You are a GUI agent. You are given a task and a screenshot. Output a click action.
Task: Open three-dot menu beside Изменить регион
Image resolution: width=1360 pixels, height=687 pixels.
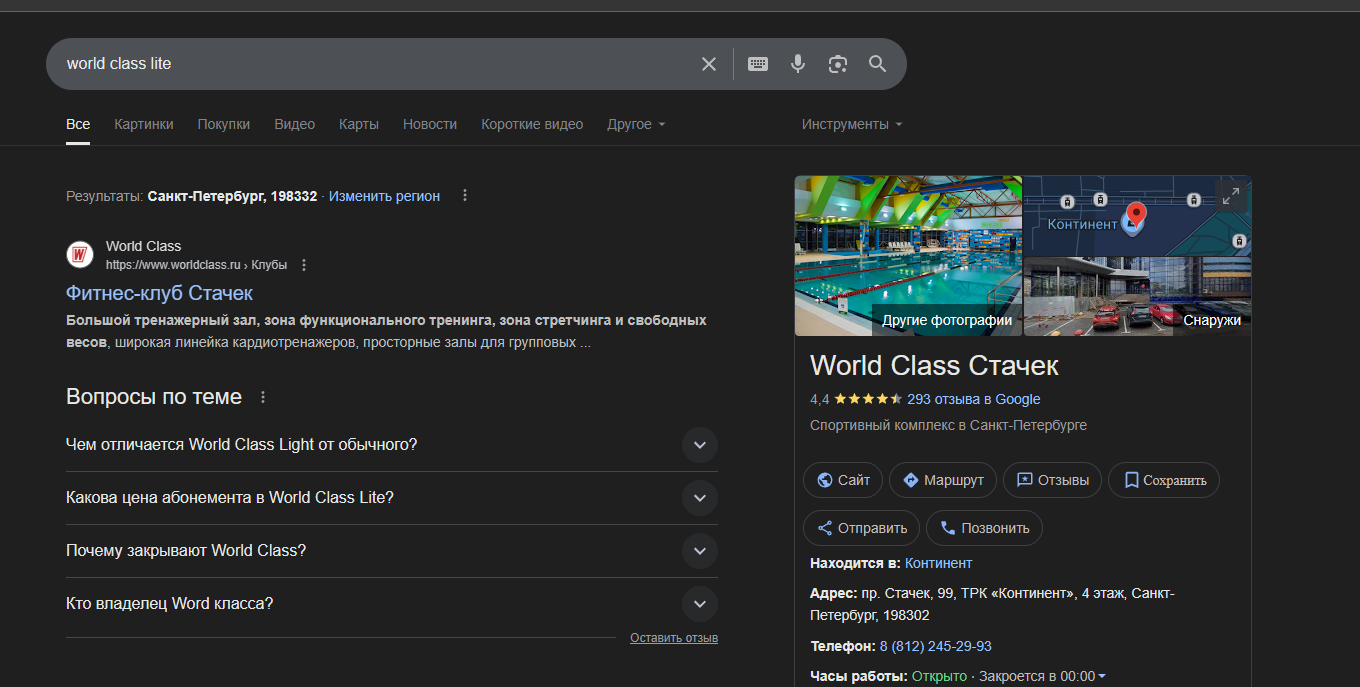(465, 196)
